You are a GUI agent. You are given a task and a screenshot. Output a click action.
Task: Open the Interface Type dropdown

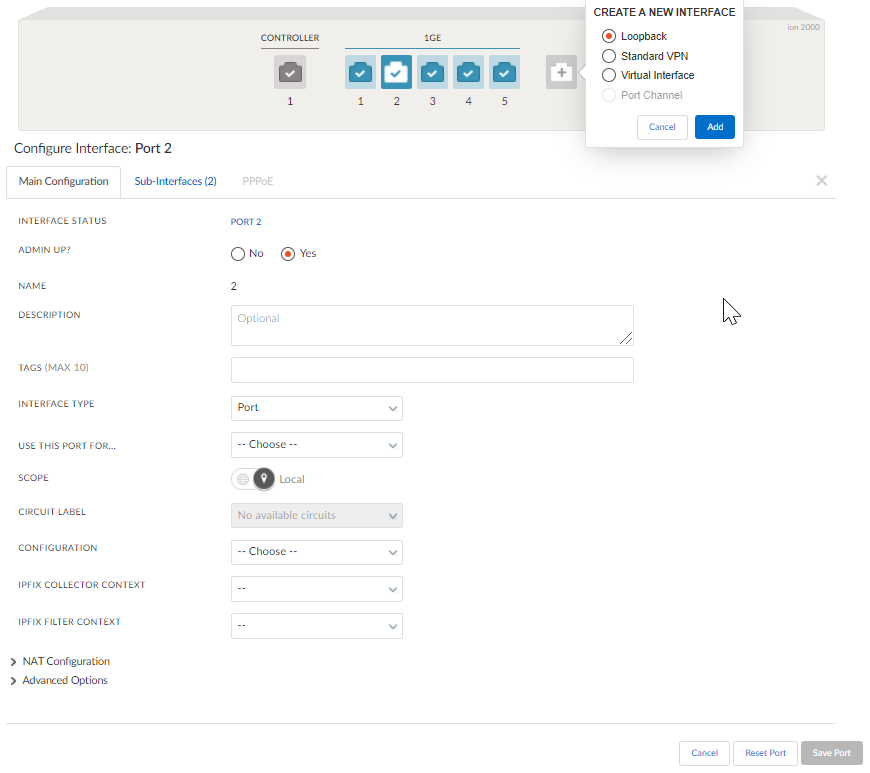tap(316, 408)
